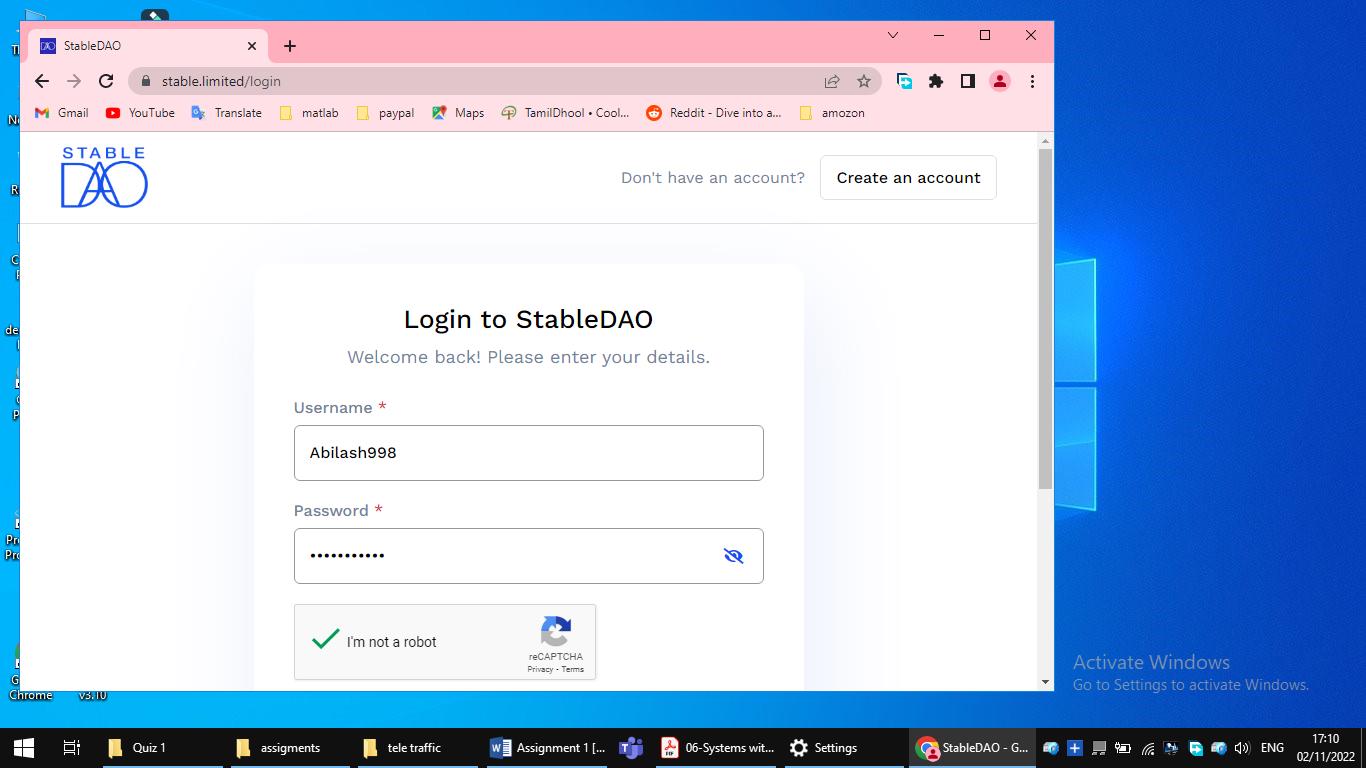Click the share page icon in address bar
Viewport: 1366px width, 768px height.
tap(832, 81)
